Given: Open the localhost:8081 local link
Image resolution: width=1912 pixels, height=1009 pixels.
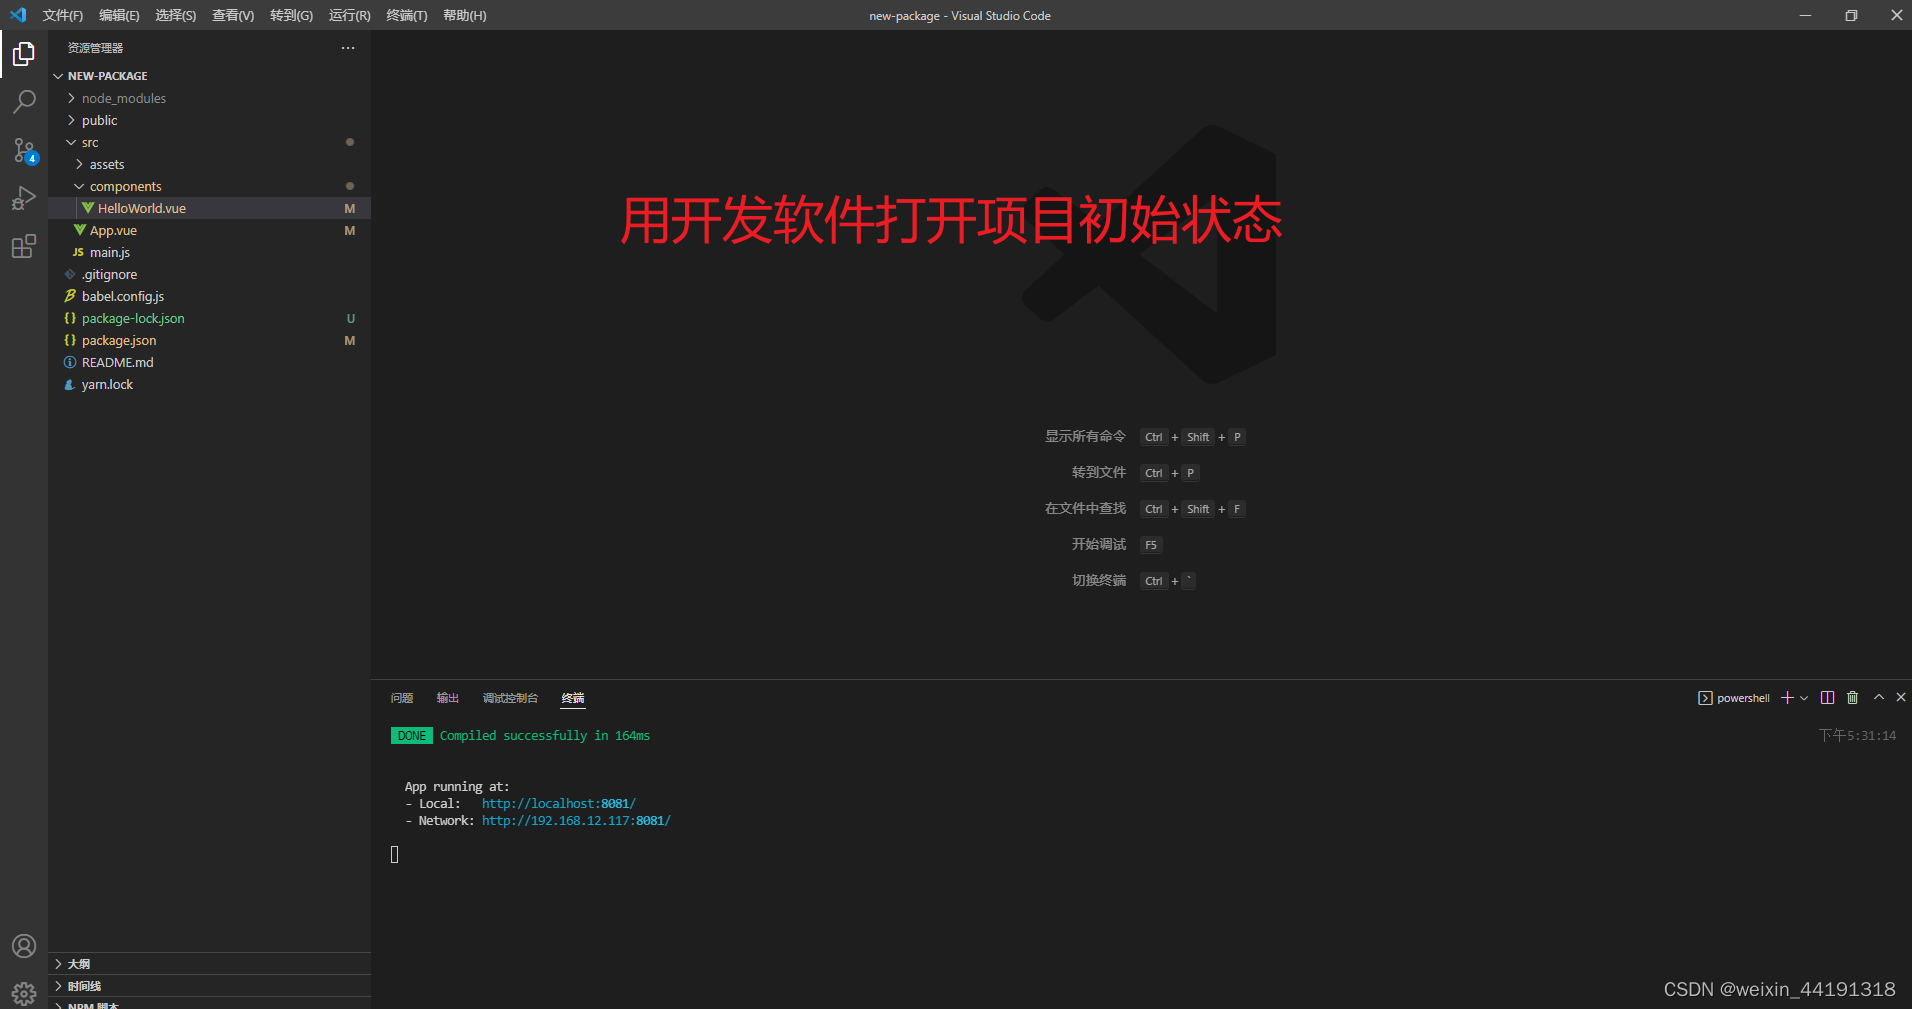Looking at the screenshot, I should point(559,804).
